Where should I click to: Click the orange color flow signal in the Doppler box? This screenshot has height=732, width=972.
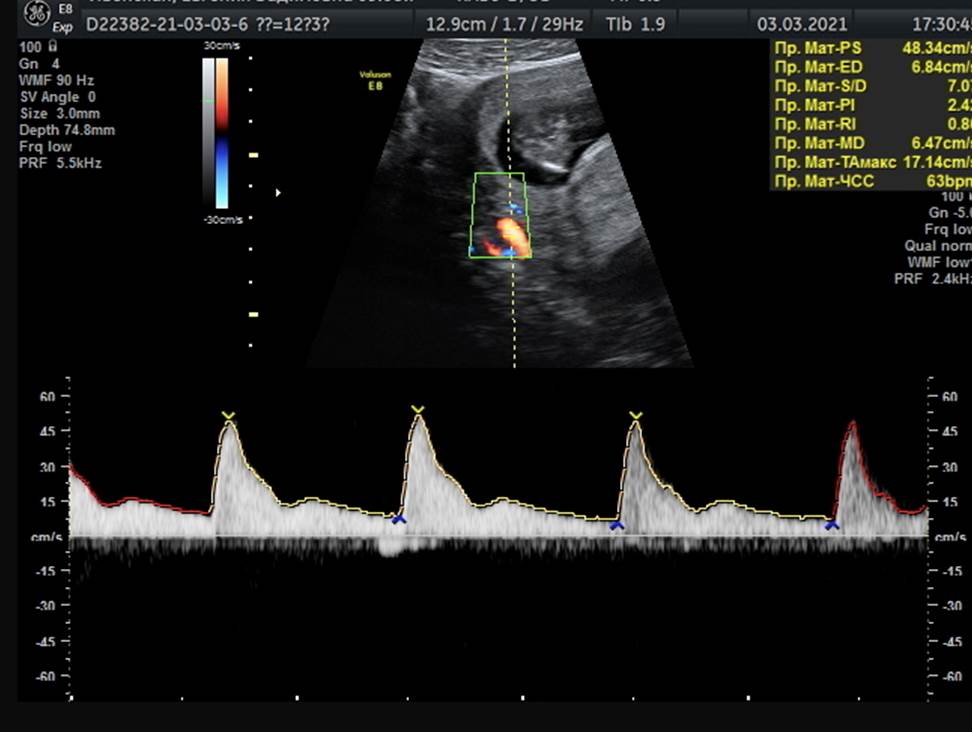click(x=513, y=234)
